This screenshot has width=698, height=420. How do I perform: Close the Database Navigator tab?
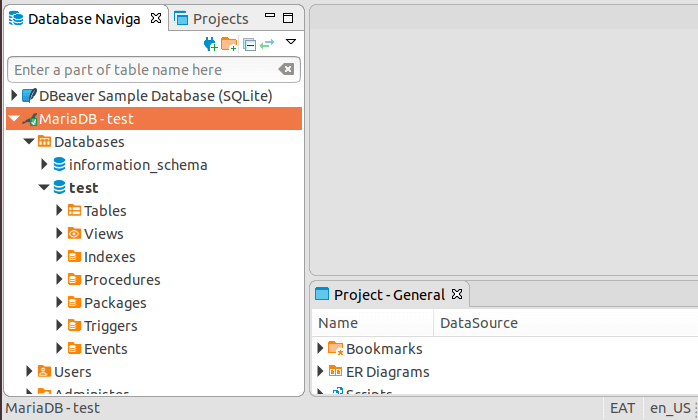[x=156, y=18]
